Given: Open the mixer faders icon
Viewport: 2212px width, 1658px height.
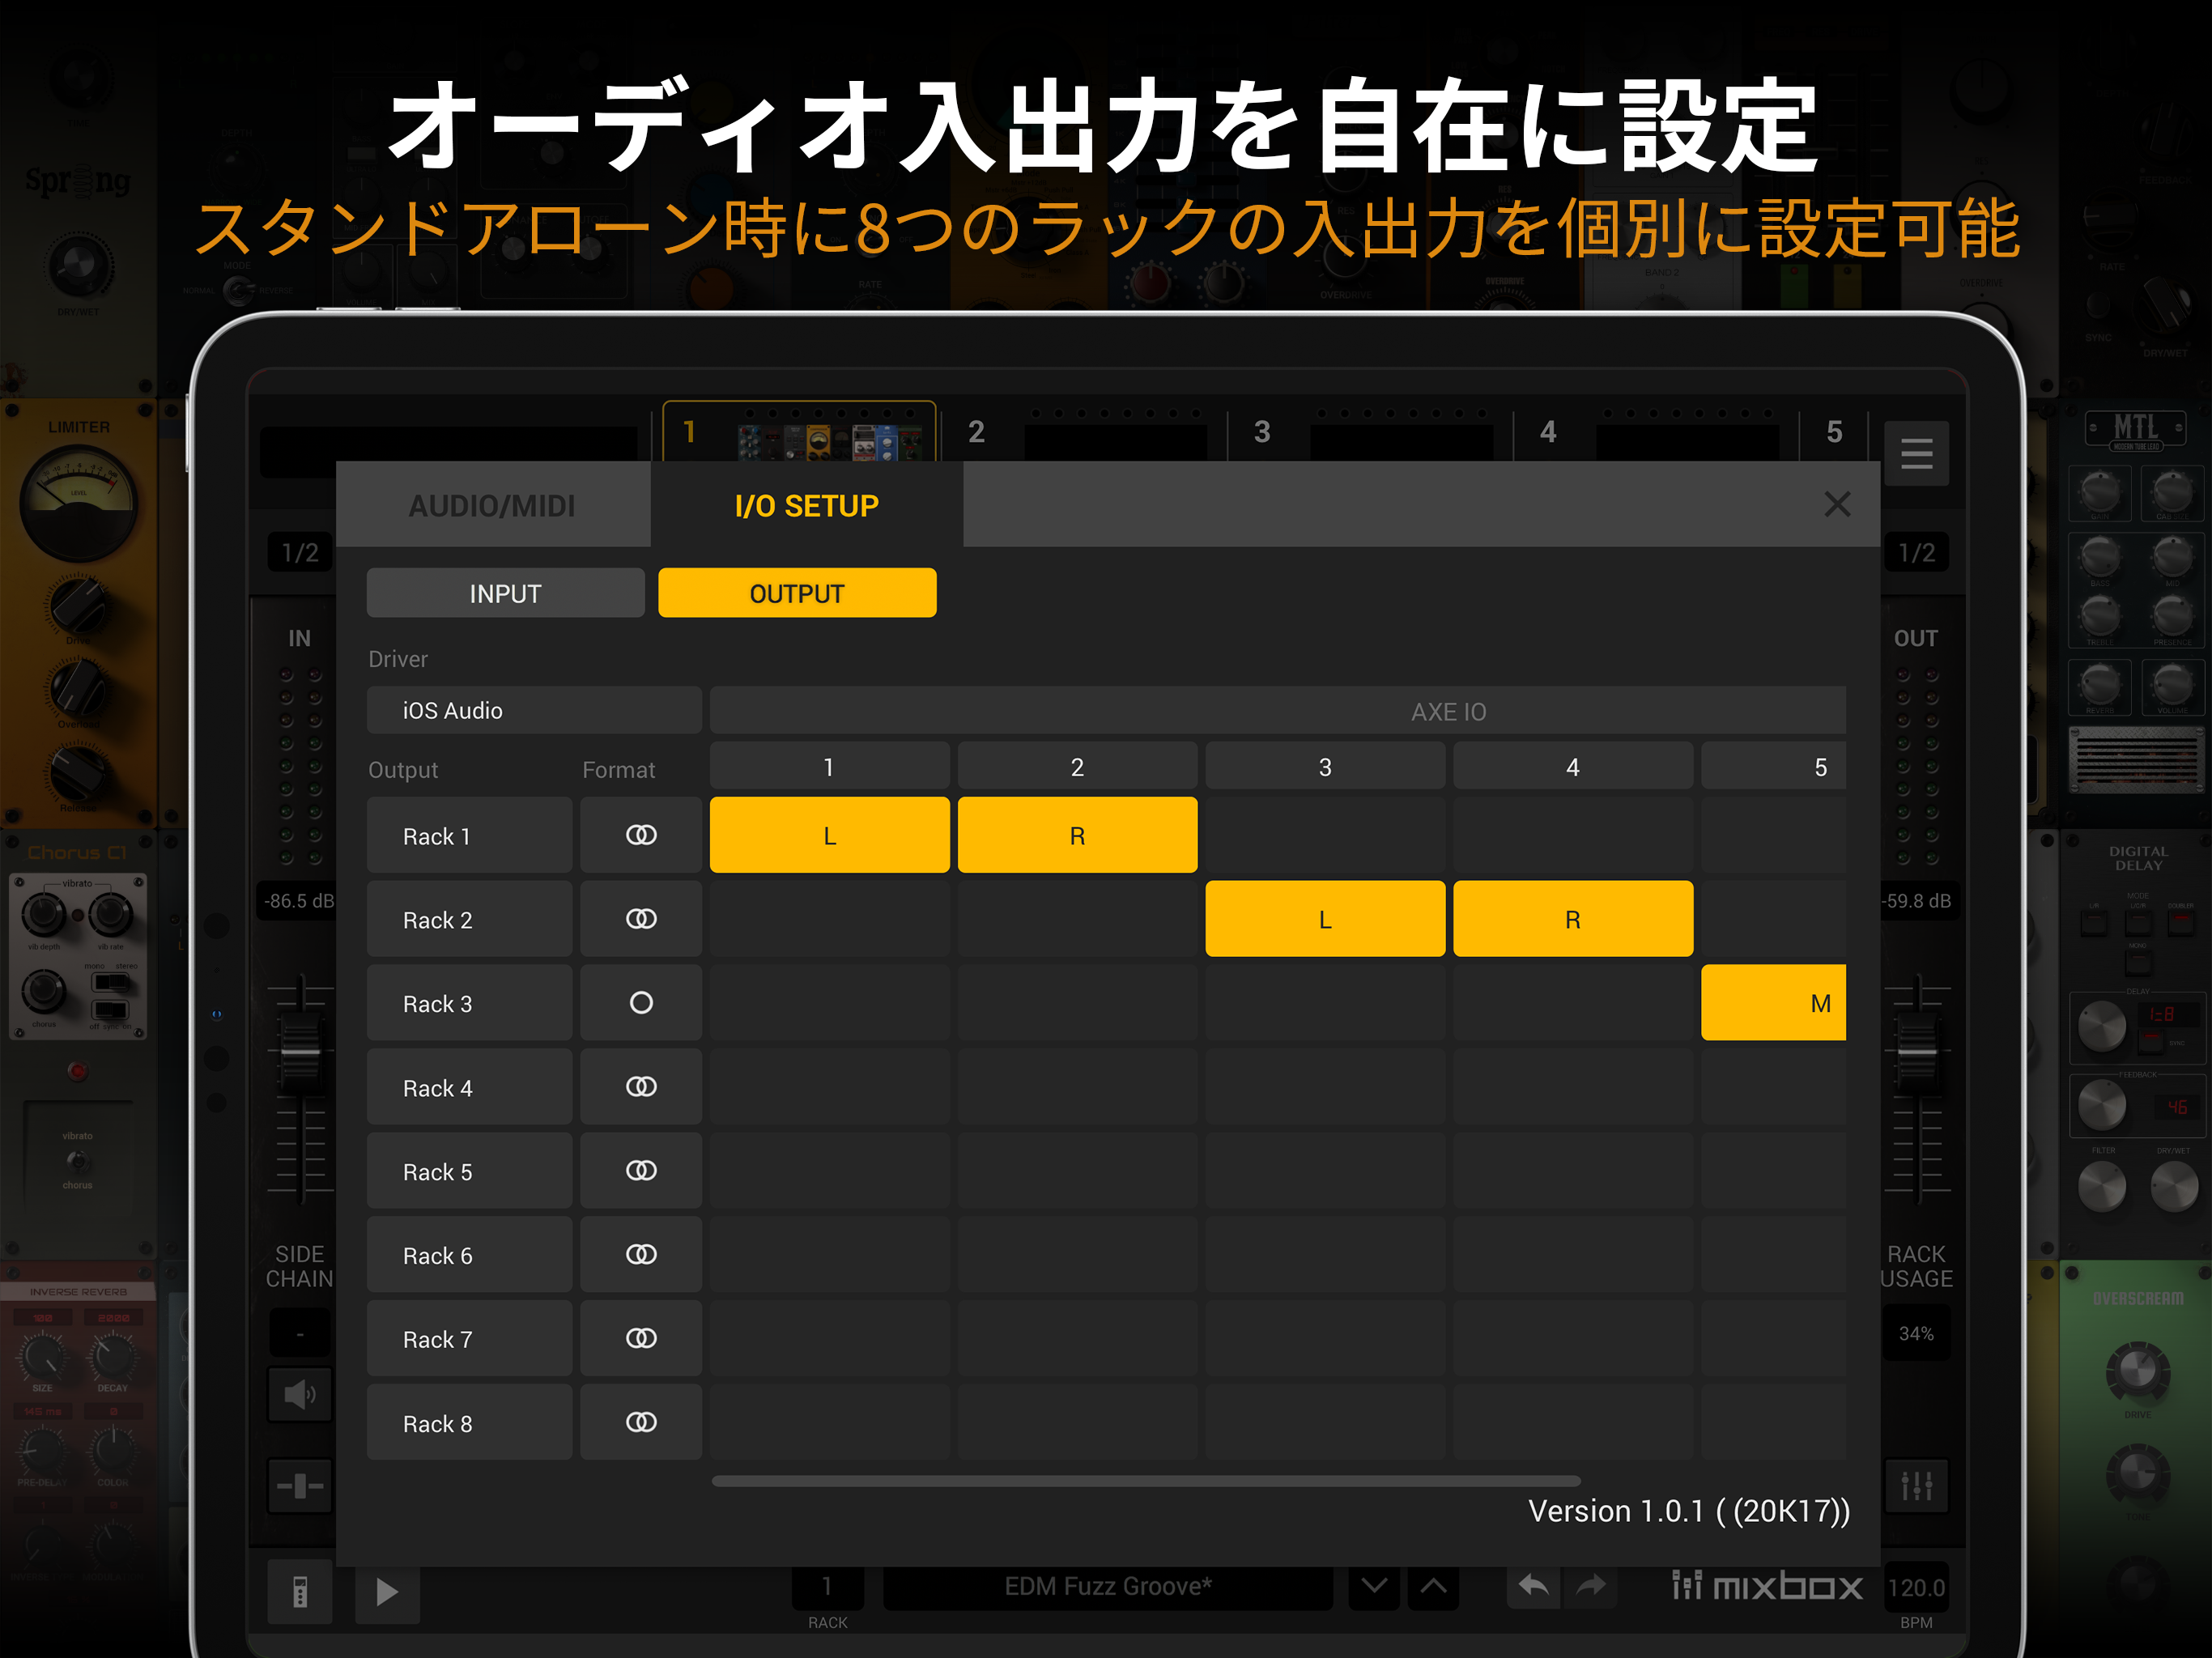Looking at the screenshot, I should 1916,1486.
